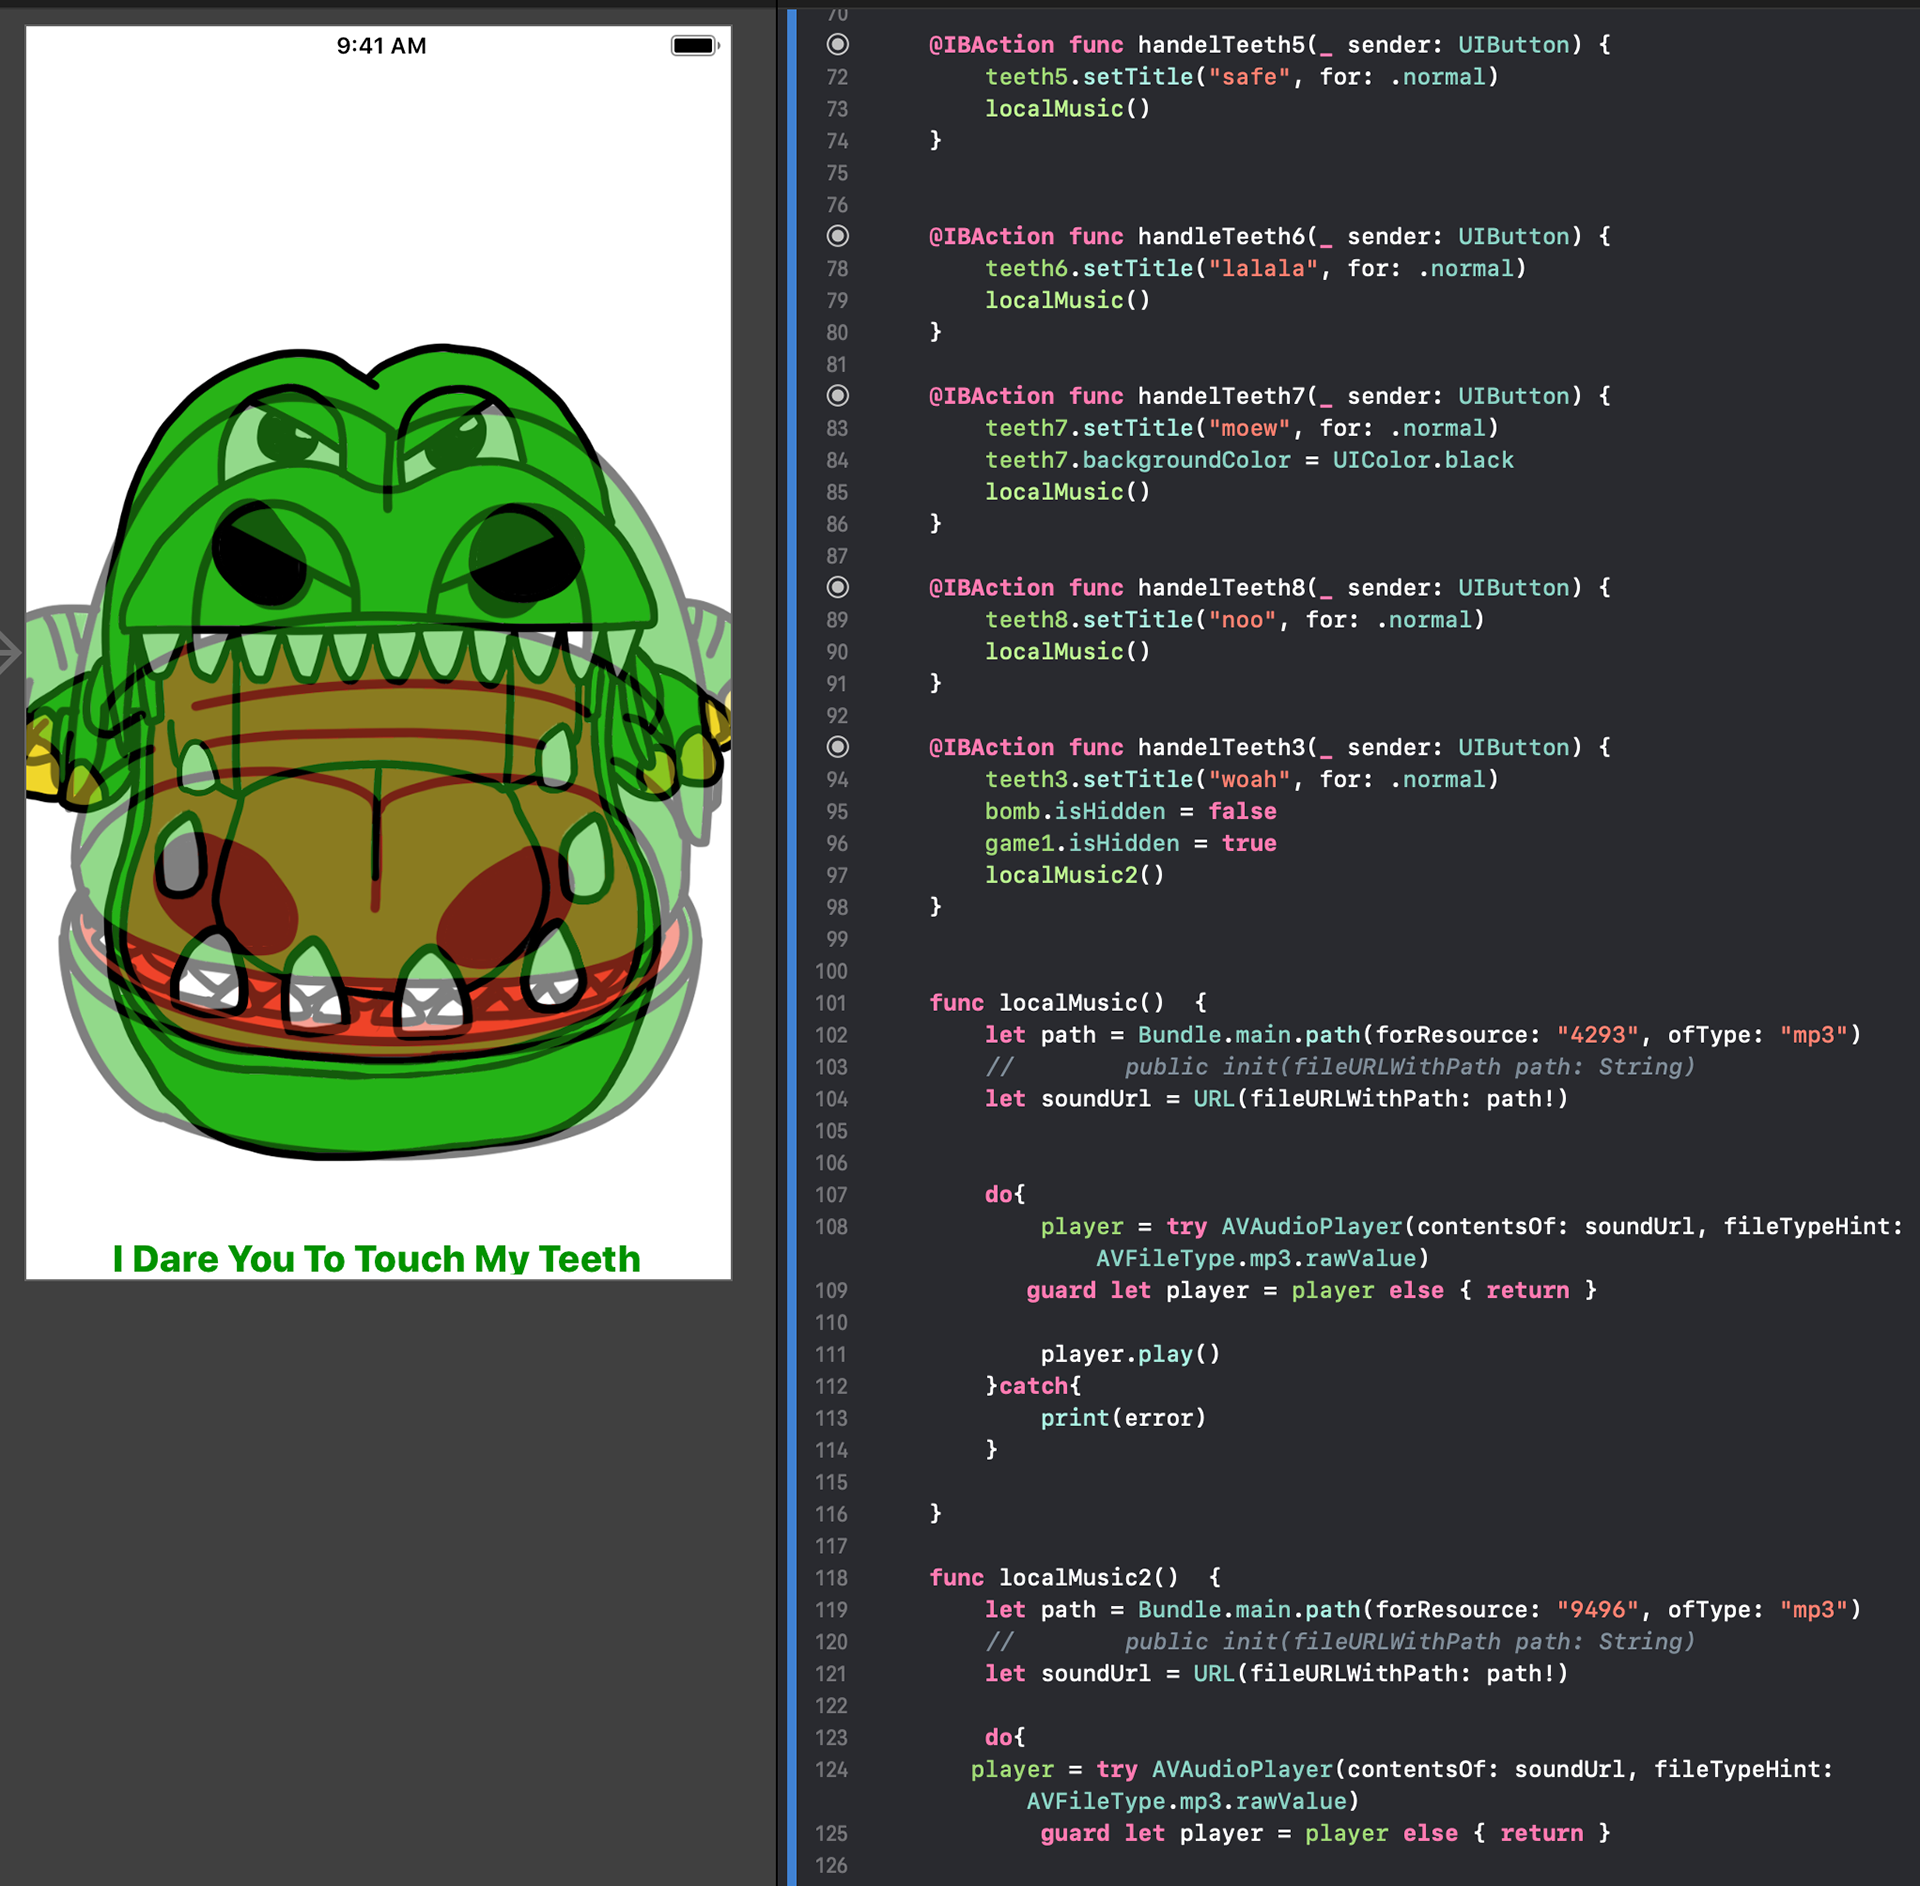Click the false keyword on line 95
This screenshot has width=1920, height=1886.
pos(1243,811)
